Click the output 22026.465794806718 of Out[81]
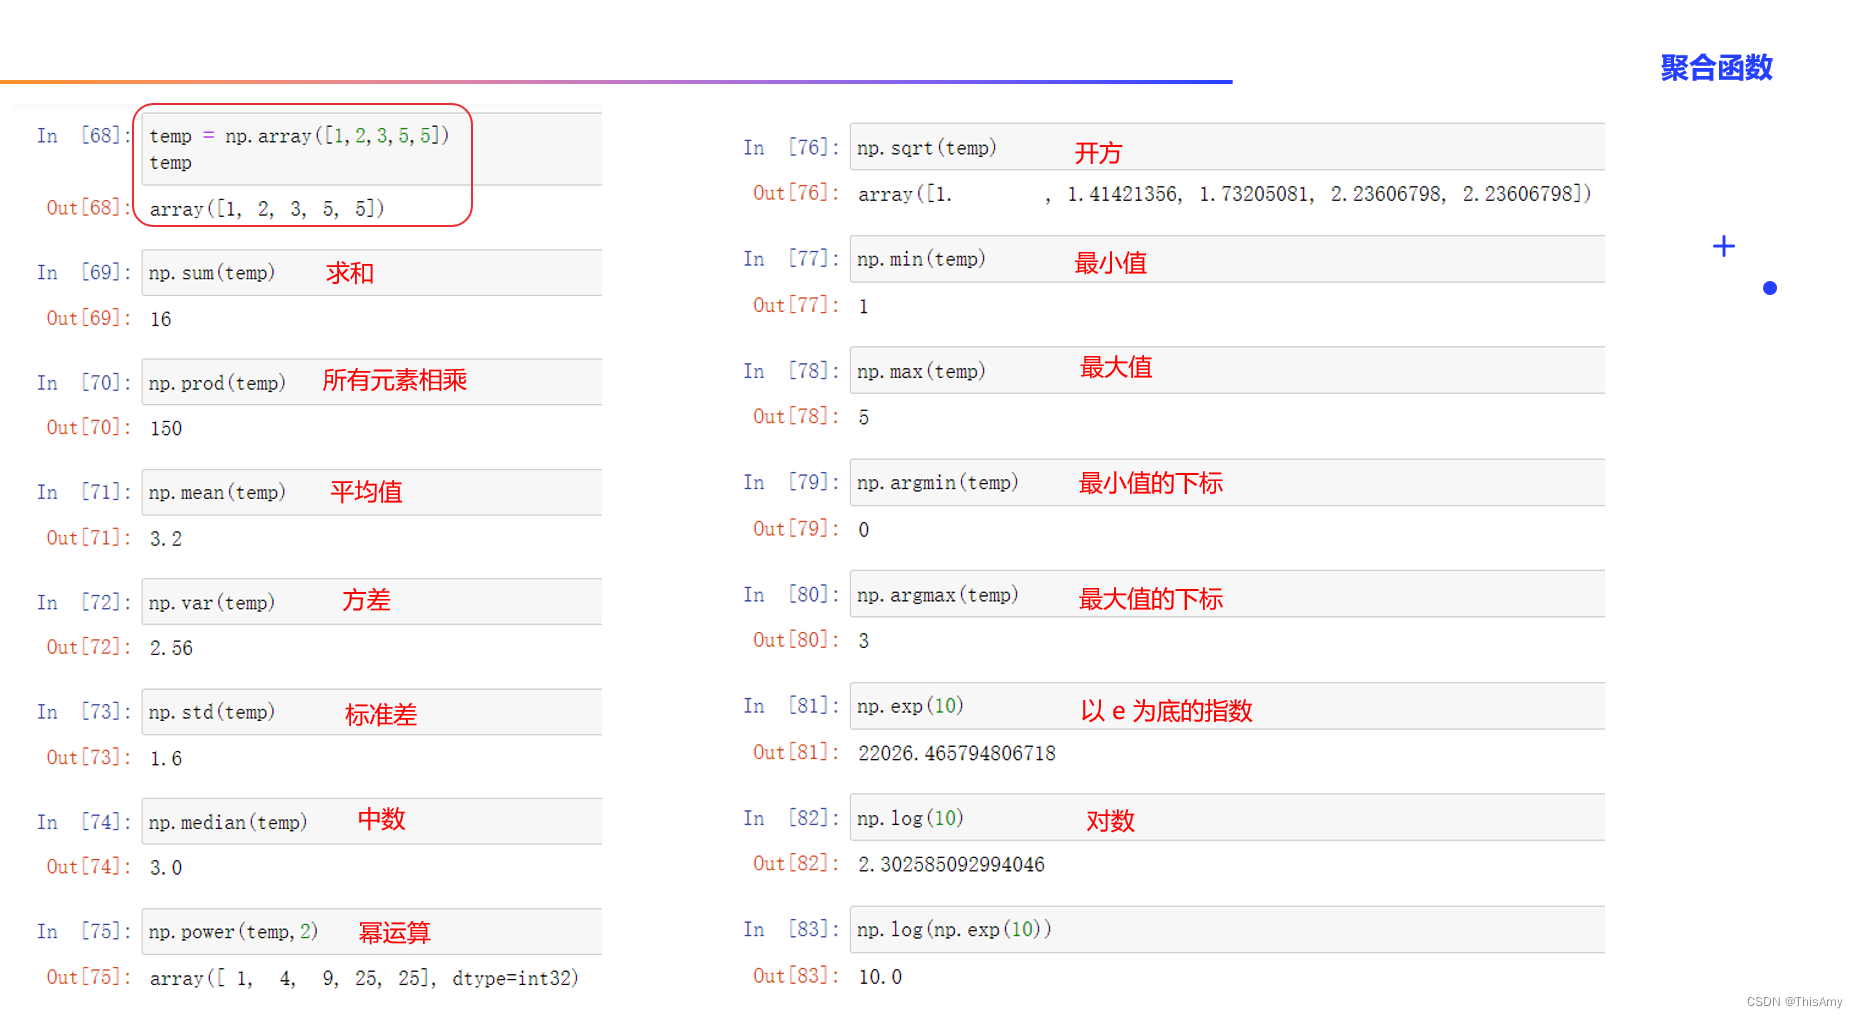The width and height of the screenshot is (1858, 1018). click(957, 753)
